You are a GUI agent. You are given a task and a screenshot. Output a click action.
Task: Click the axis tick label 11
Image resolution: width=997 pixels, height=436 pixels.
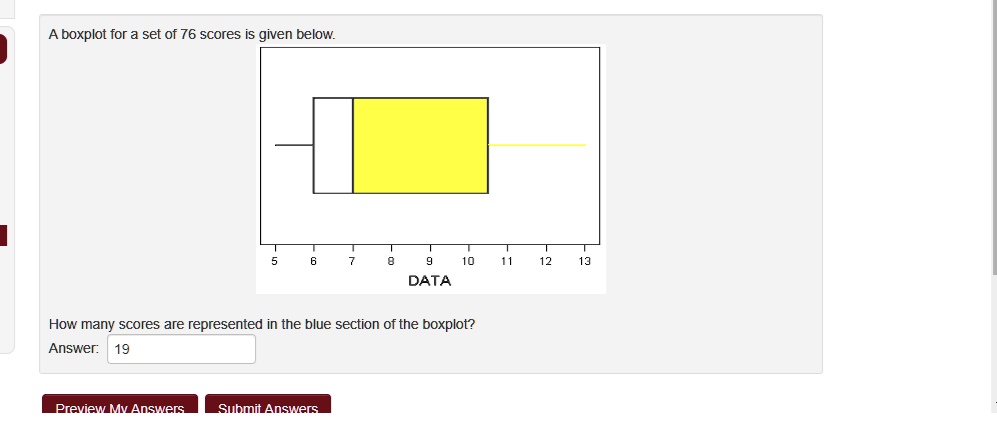[x=507, y=261]
